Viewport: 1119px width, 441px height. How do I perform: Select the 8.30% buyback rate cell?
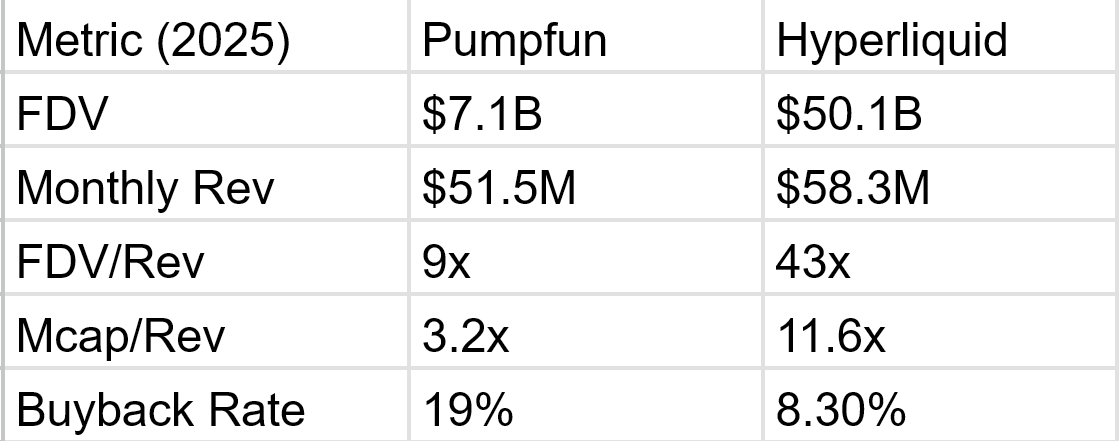point(841,410)
